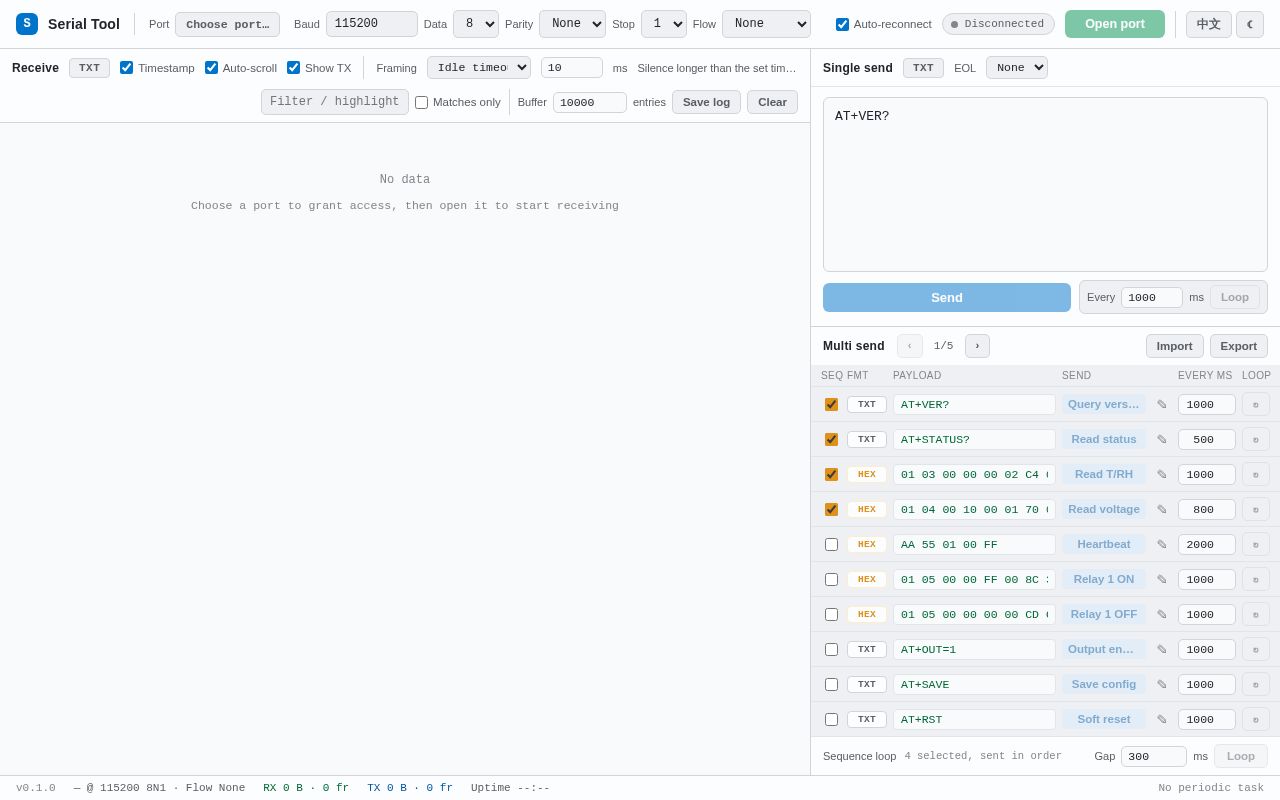
Task: Edit label pencil for AT+VER? row
Action: click(x=1162, y=404)
